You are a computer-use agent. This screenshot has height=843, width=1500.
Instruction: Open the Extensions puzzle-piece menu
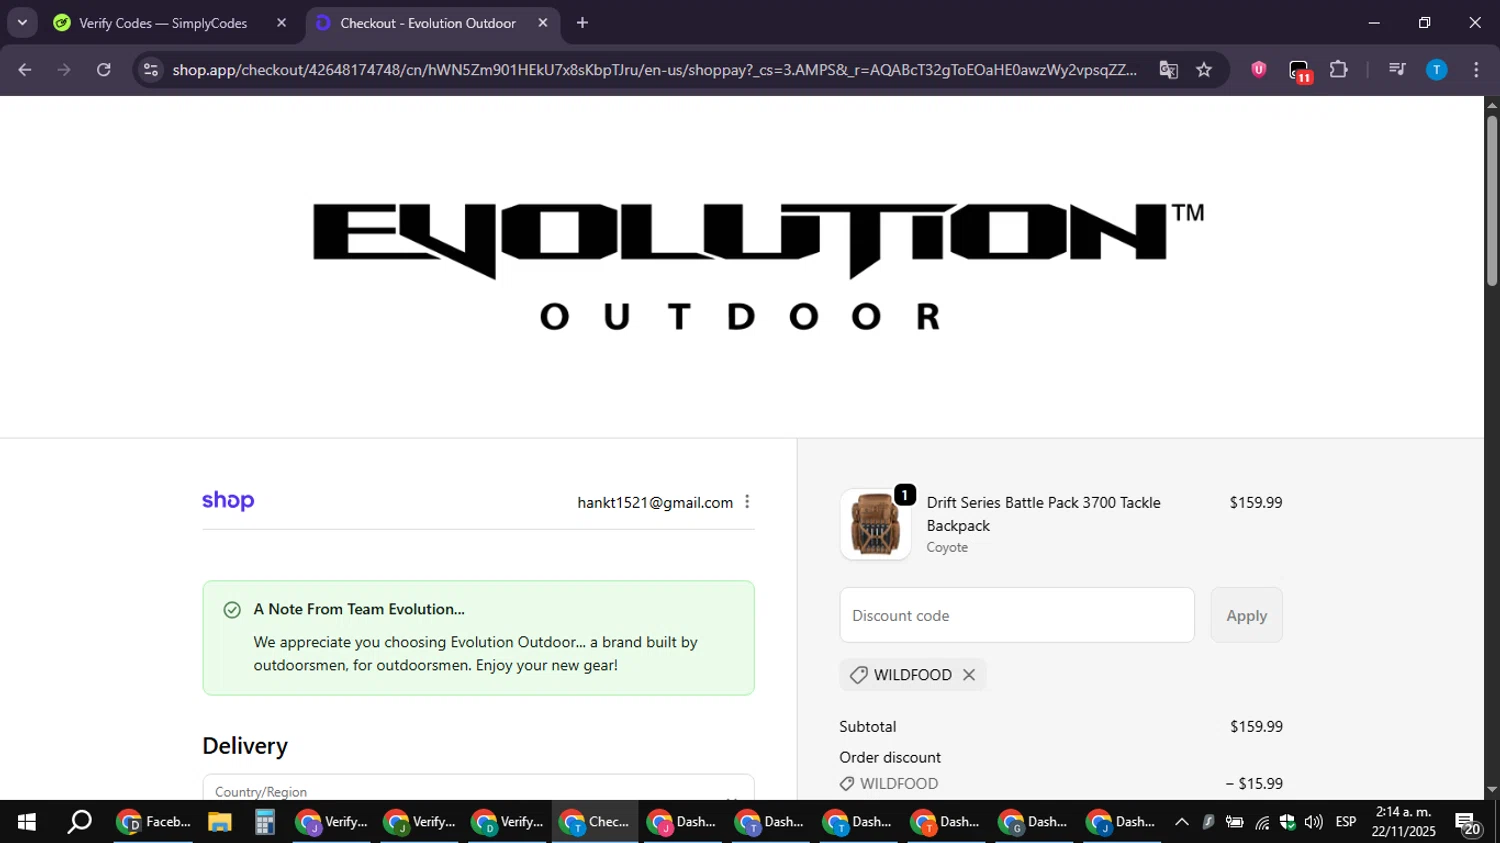click(1339, 70)
